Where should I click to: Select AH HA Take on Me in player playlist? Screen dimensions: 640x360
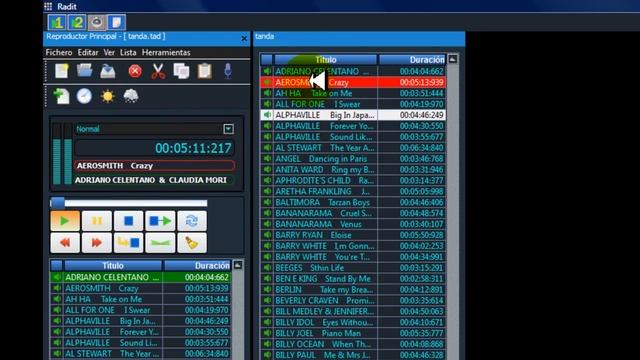[141, 299]
